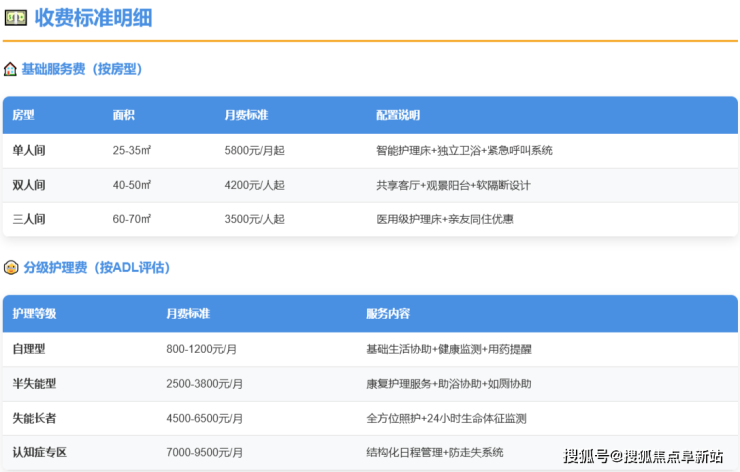
Task: Click the 认知症专区 row label
Action: tap(39, 452)
